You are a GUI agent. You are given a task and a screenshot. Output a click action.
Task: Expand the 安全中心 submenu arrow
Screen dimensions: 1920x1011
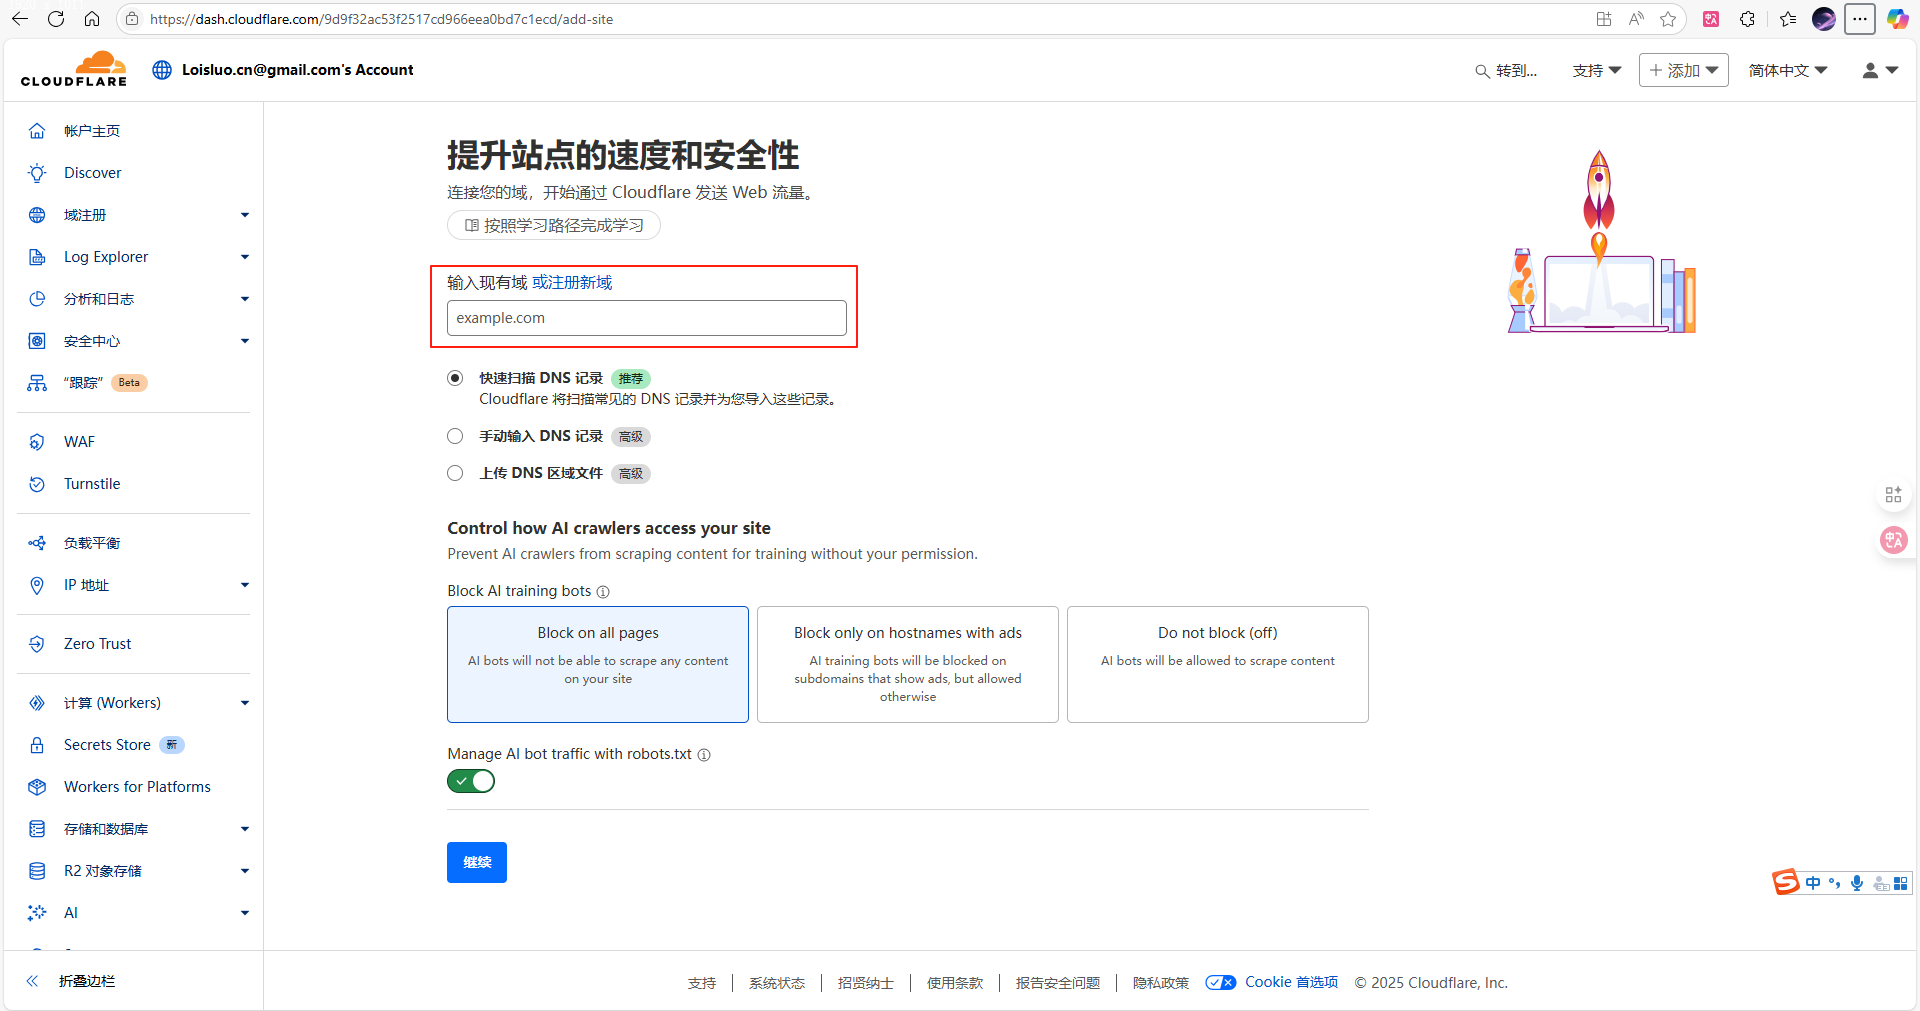coord(245,341)
